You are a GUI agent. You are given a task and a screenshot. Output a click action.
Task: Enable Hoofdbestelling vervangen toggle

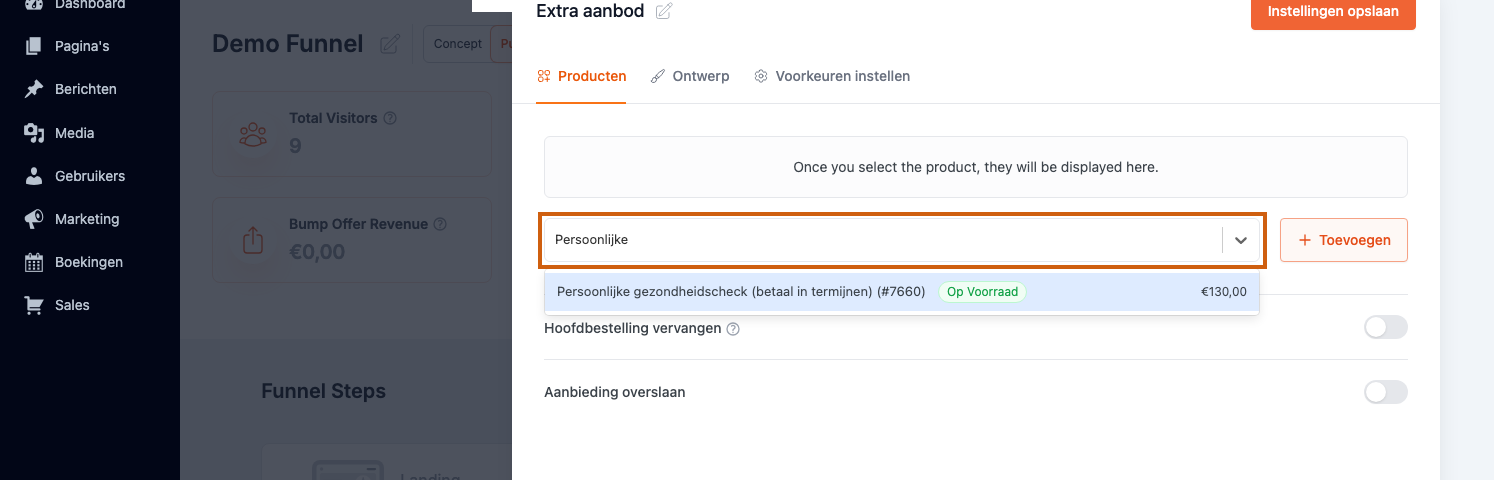pos(1386,327)
